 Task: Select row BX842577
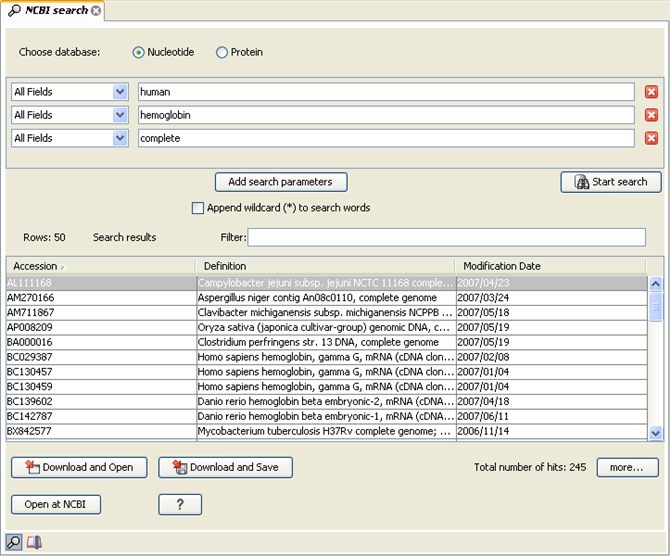pyautogui.click(x=327, y=431)
